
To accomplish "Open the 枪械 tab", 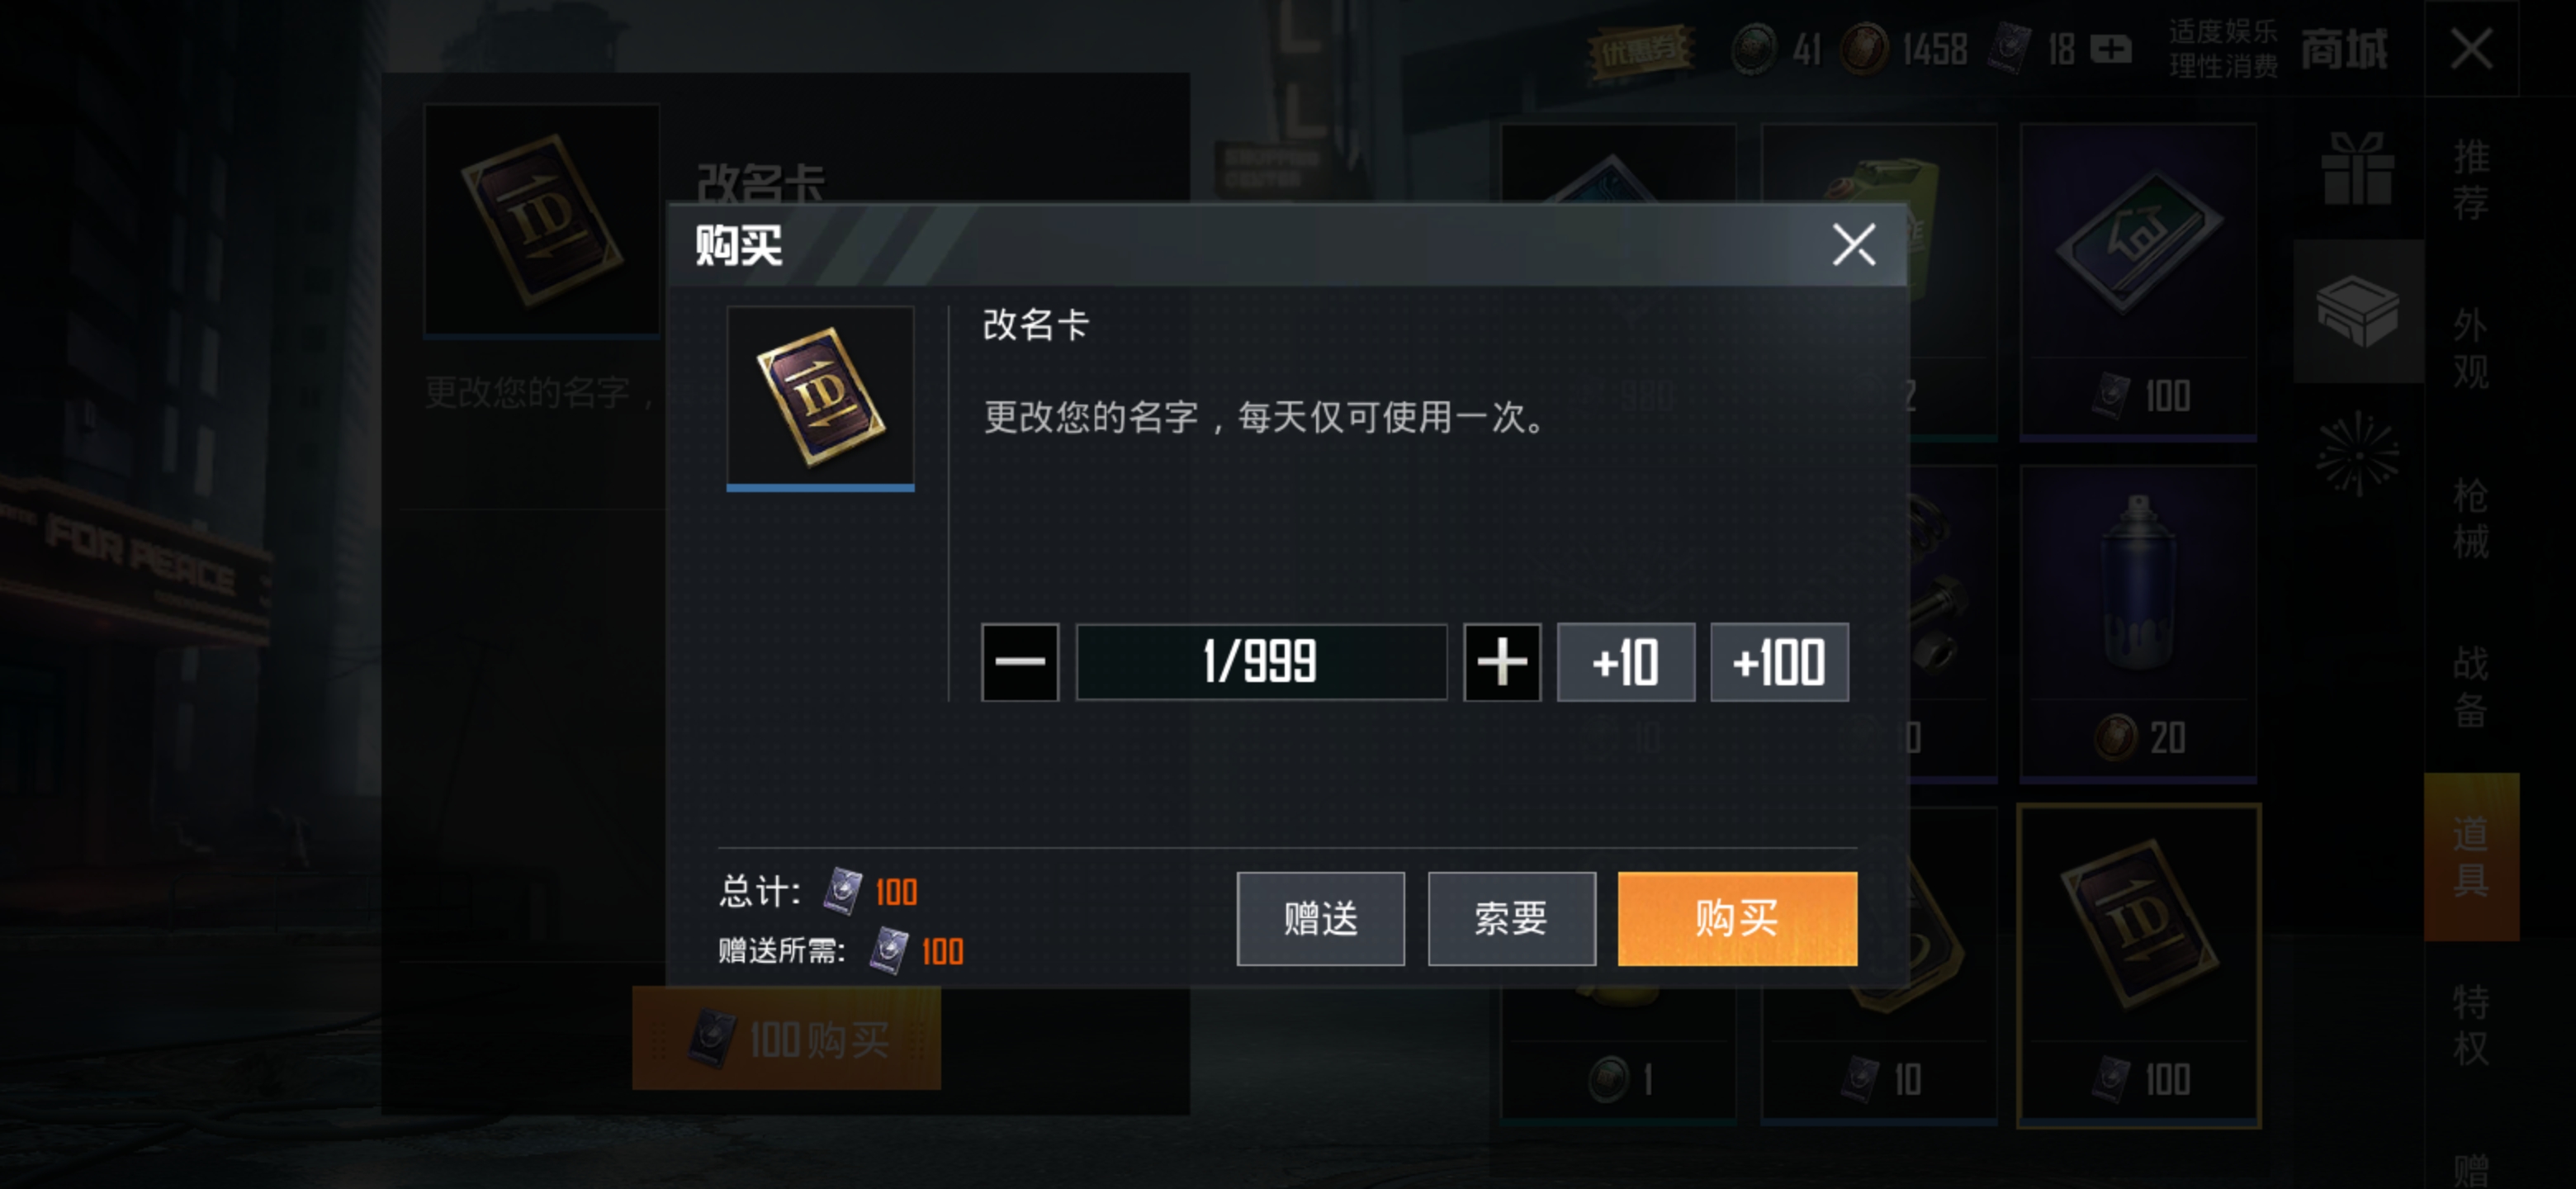I will tap(2470, 518).
